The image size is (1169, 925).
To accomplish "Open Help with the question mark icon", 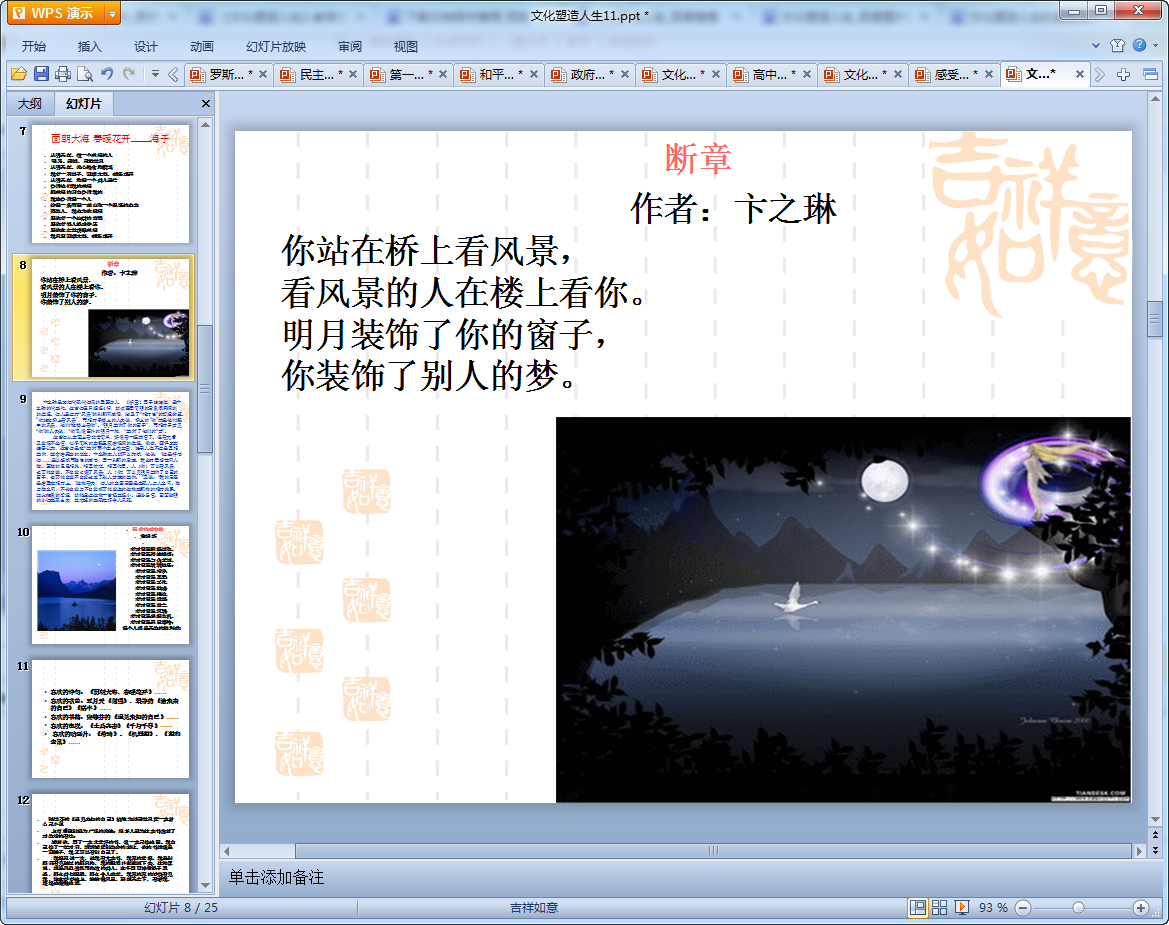I will click(x=1139, y=45).
